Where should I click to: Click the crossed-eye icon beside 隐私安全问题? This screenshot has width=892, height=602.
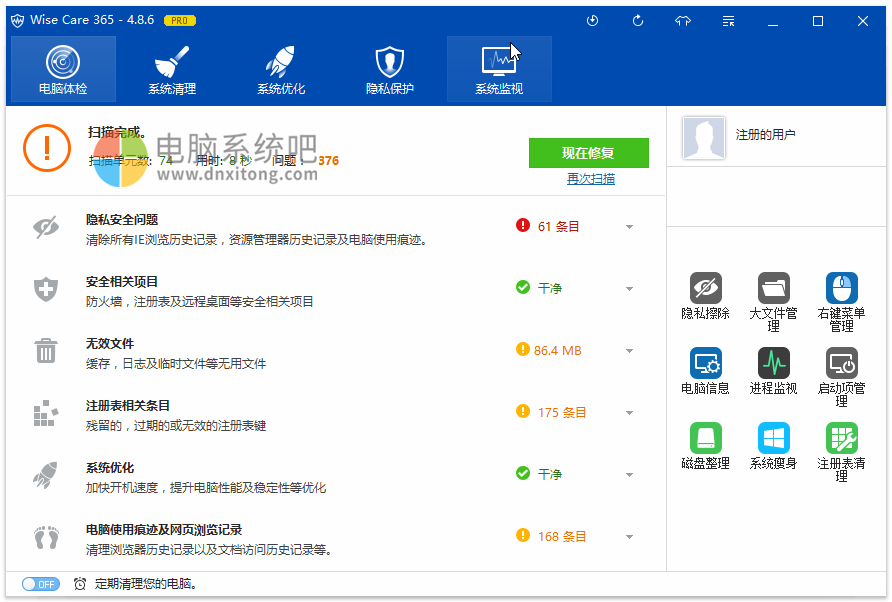pyautogui.click(x=46, y=227)
